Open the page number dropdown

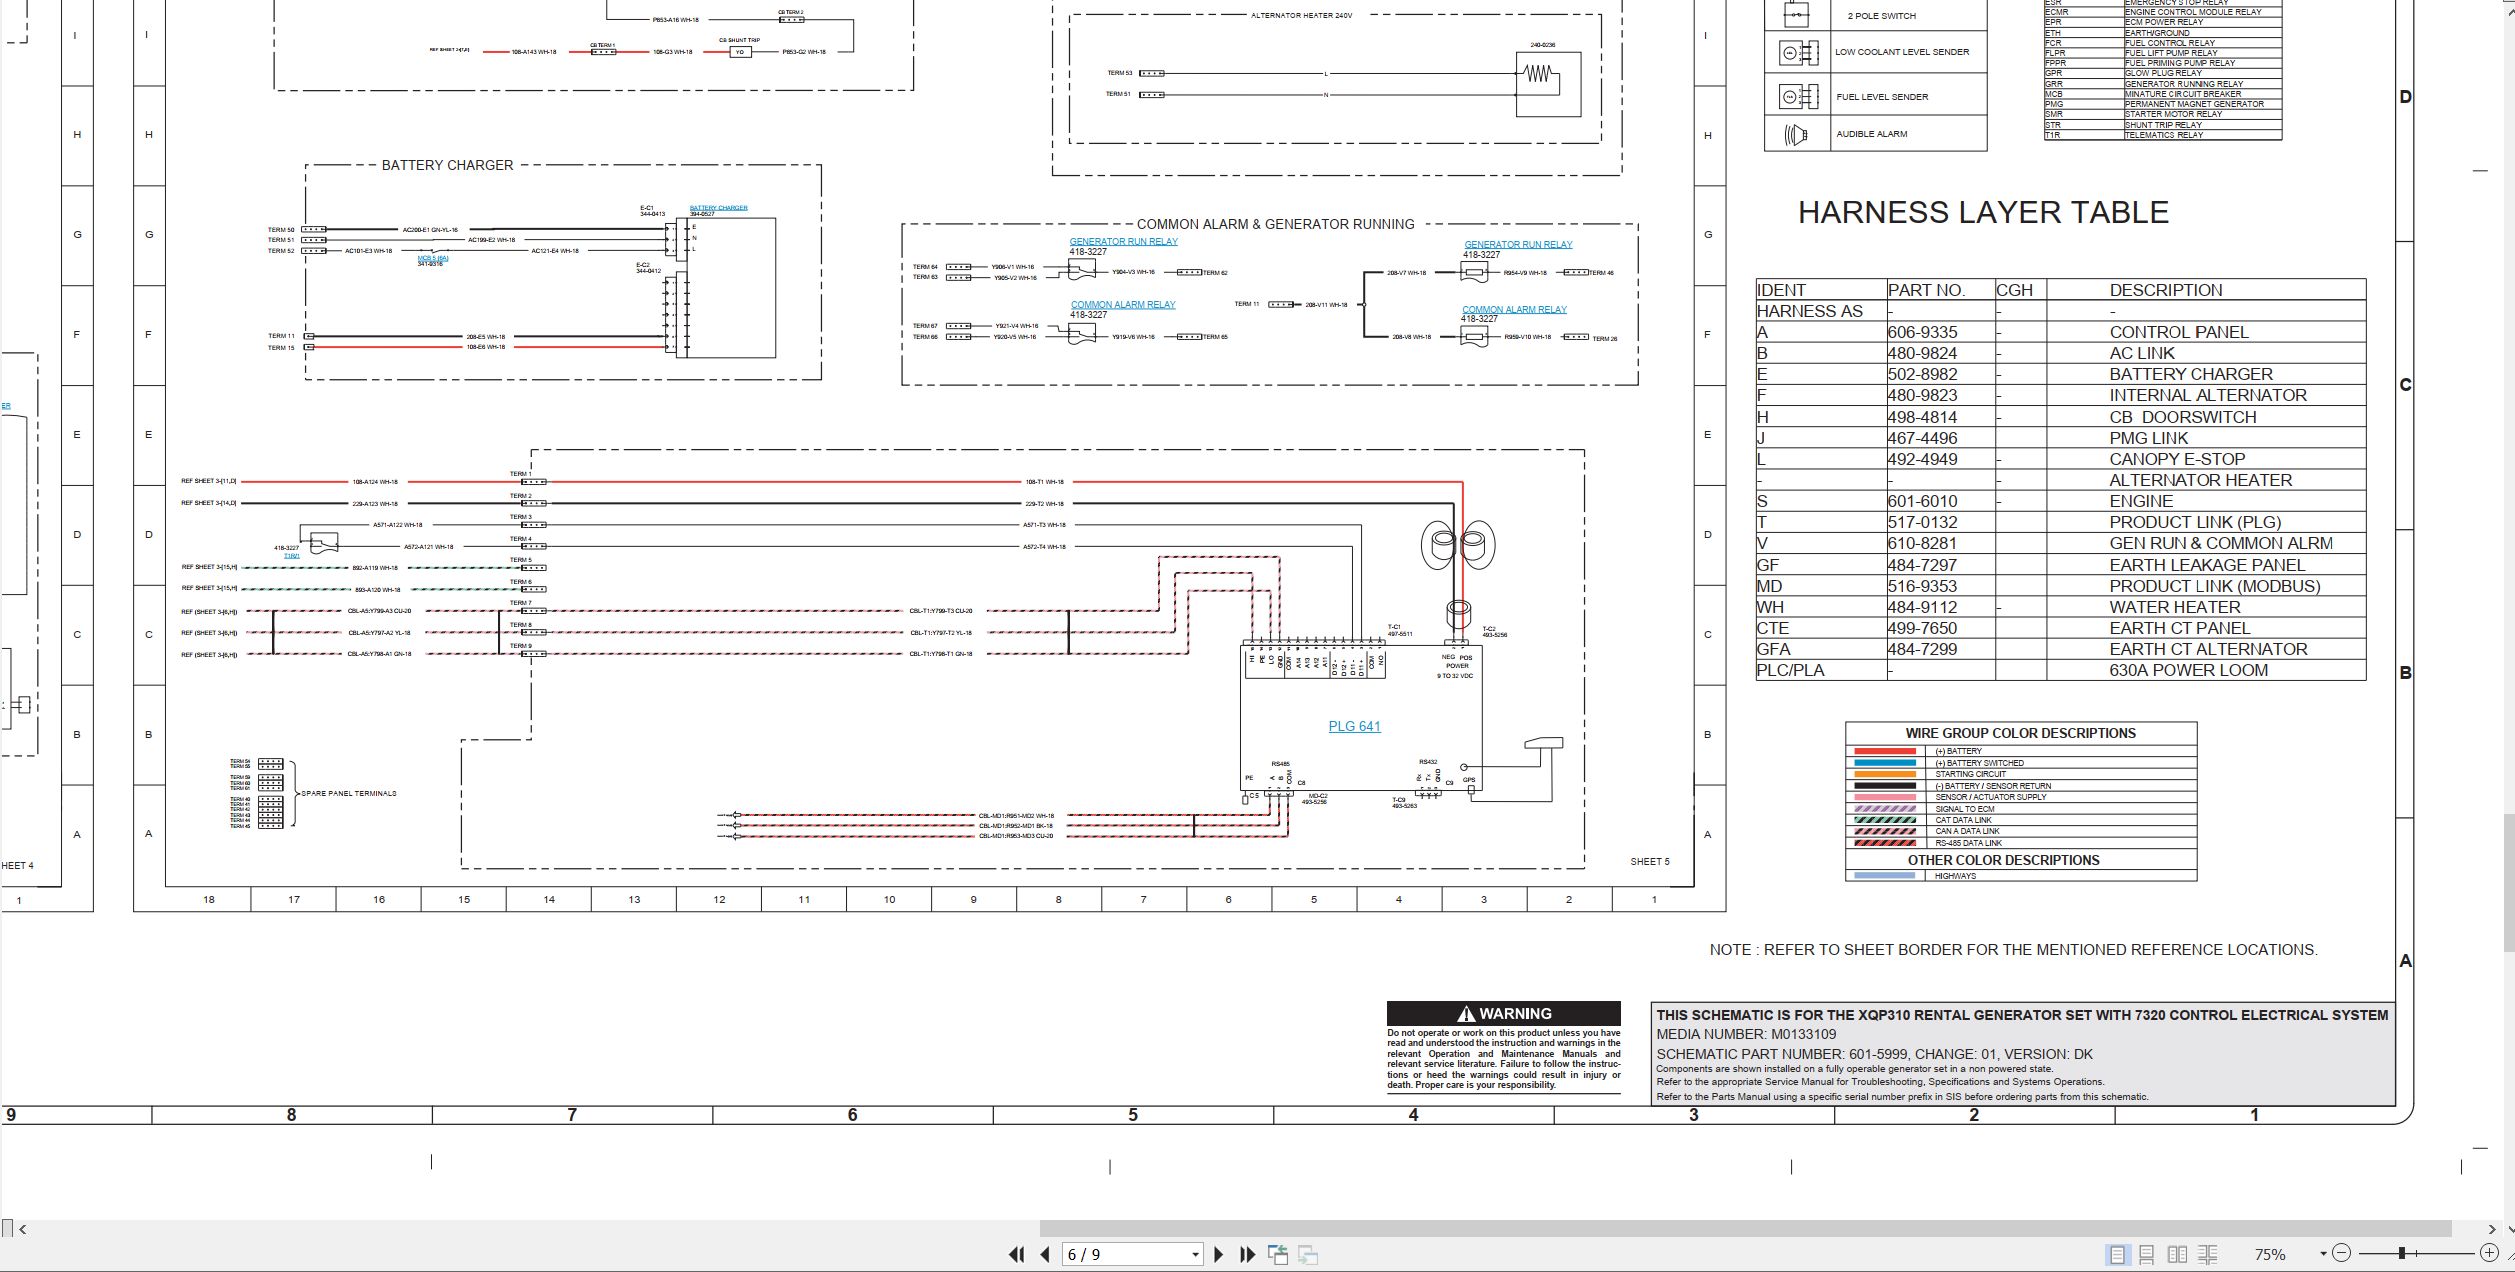click(1195, 1255)
